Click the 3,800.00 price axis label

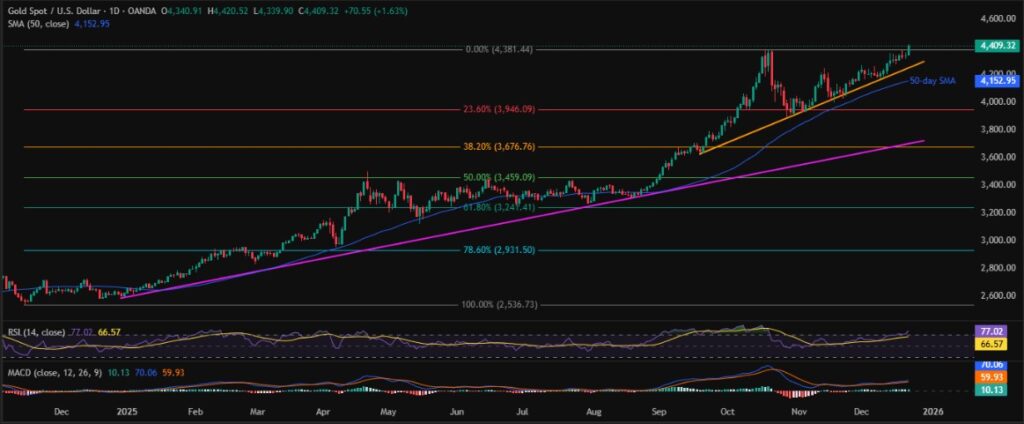point(998,129)
